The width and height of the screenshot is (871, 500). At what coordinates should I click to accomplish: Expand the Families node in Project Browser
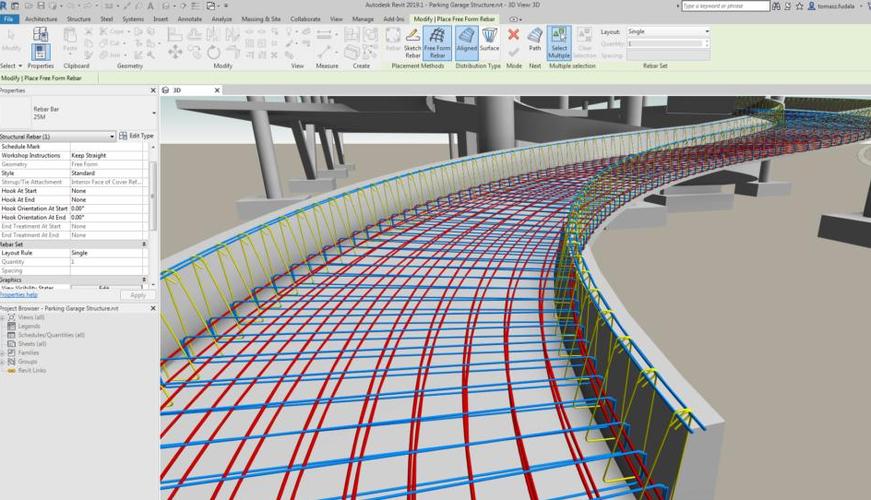[3, 353]
